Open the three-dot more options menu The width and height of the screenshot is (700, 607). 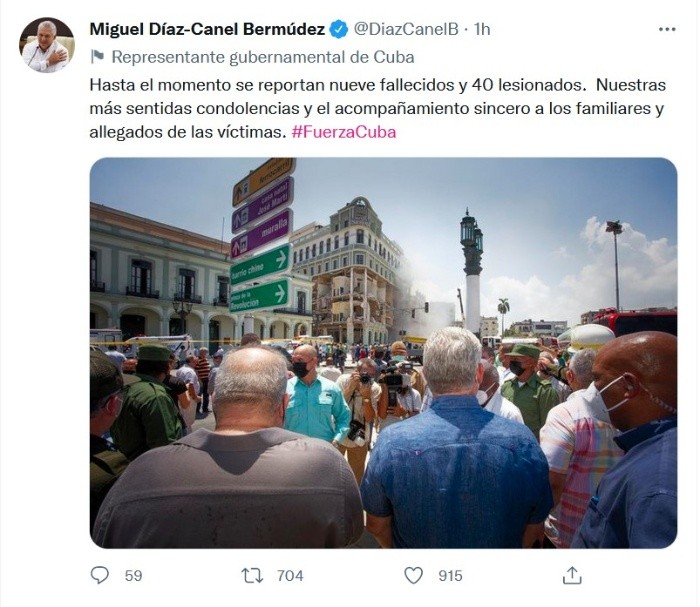click(667, 29)
